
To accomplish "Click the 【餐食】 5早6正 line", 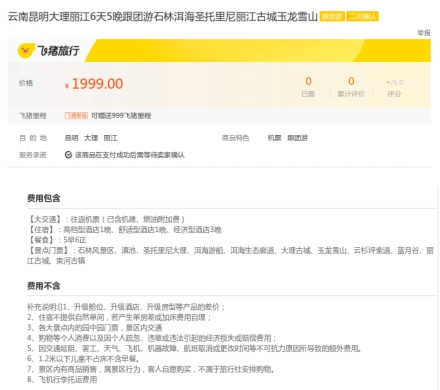I will (x=57, y=240).
